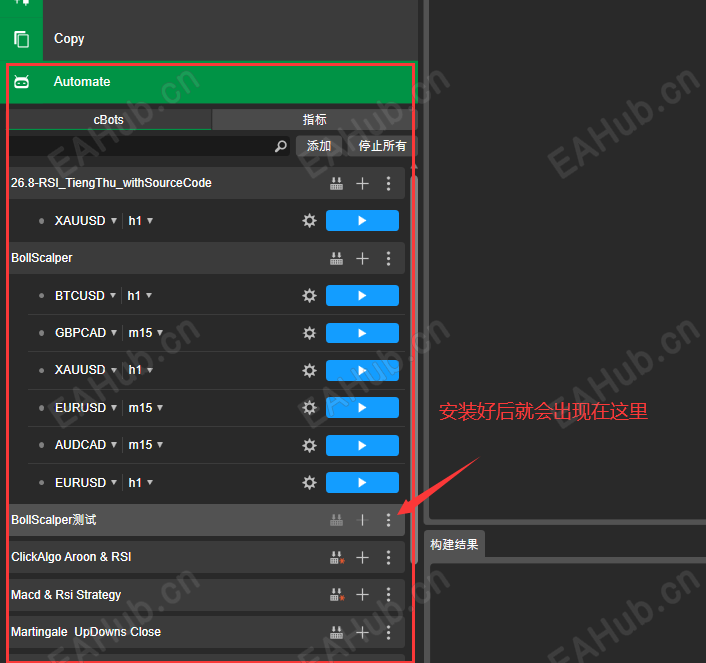Select the Martingale UpDowns Close row
The width and height of the screenshot is (706, 663).
point(206,632)
